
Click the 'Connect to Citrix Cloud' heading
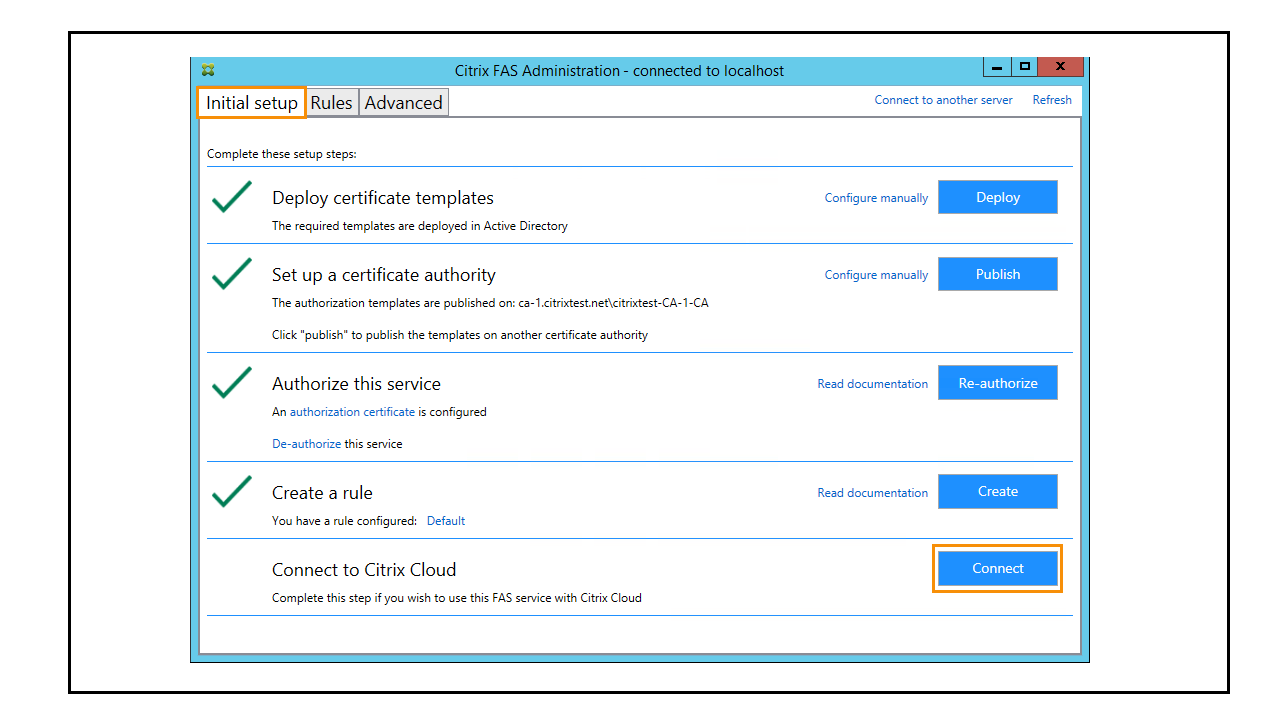click(364, 570)
